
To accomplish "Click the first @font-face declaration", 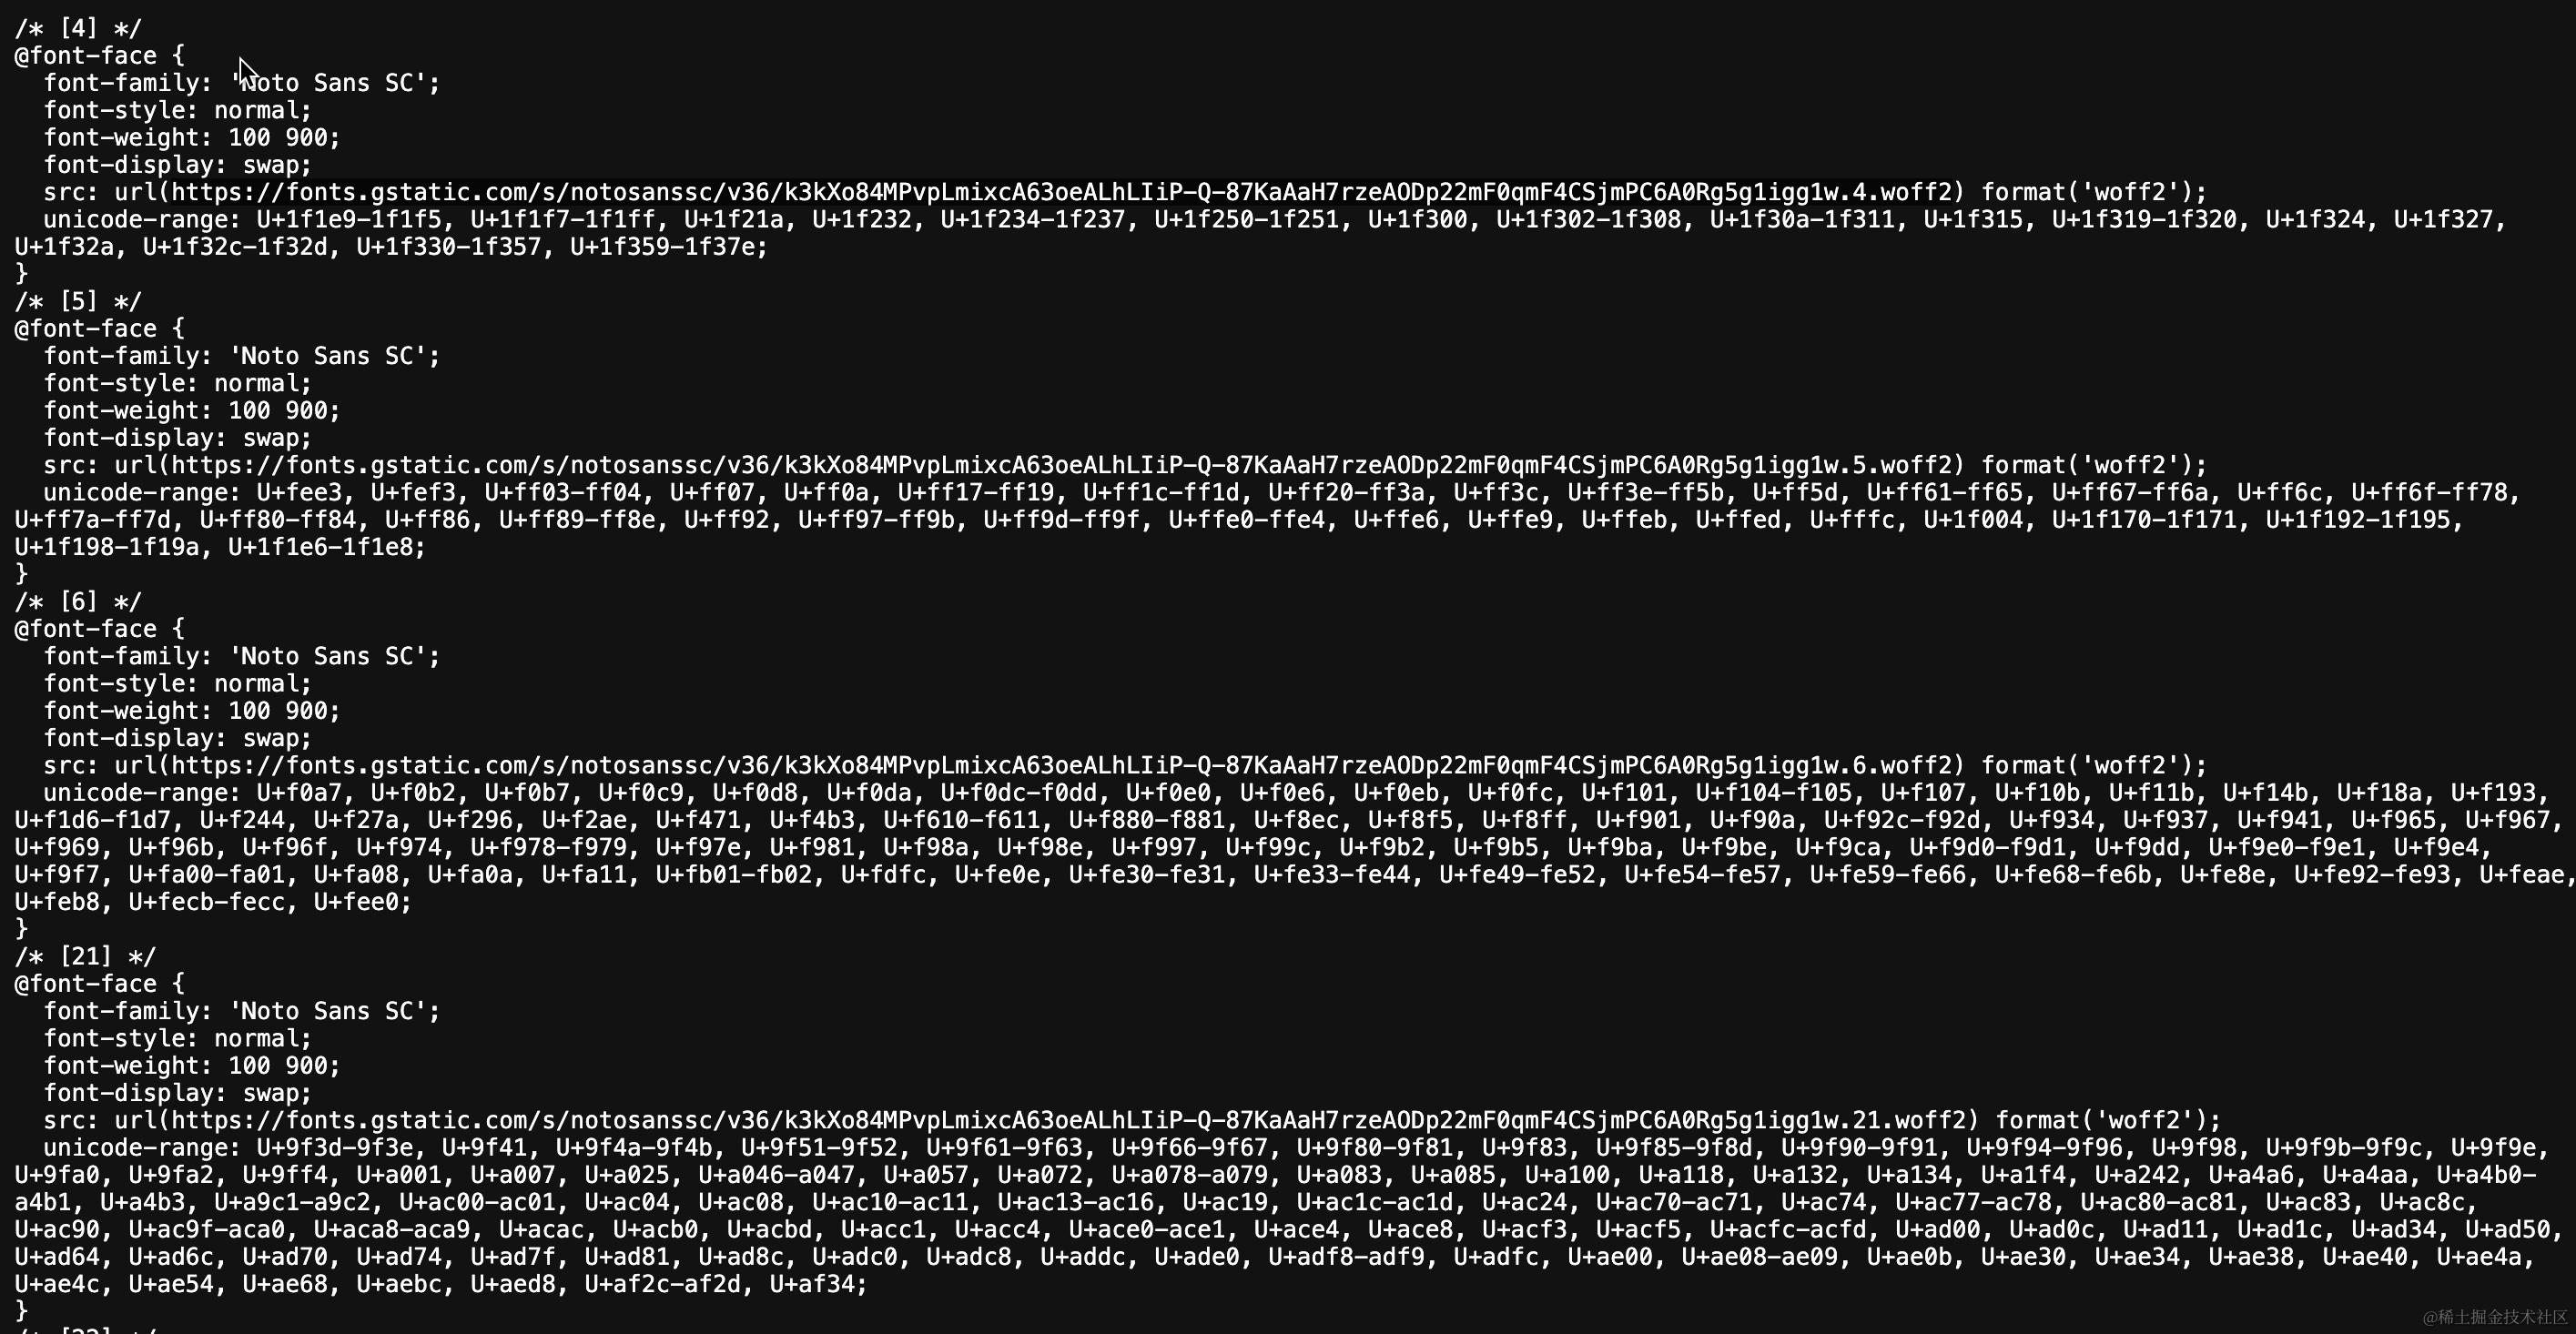I will click(99, 56).
